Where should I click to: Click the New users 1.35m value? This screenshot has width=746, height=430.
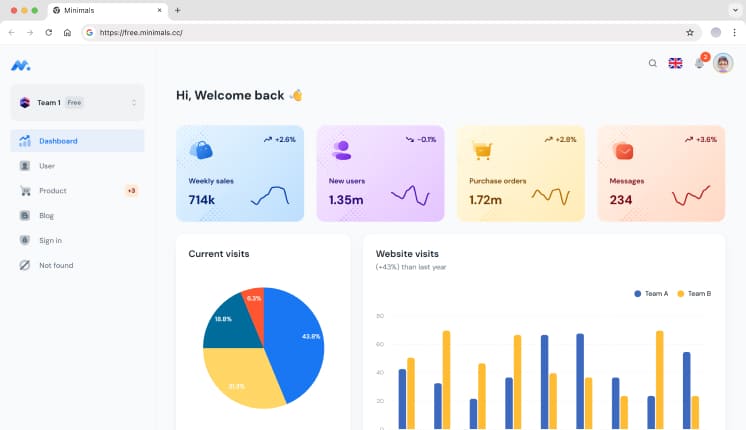[346, 200]
